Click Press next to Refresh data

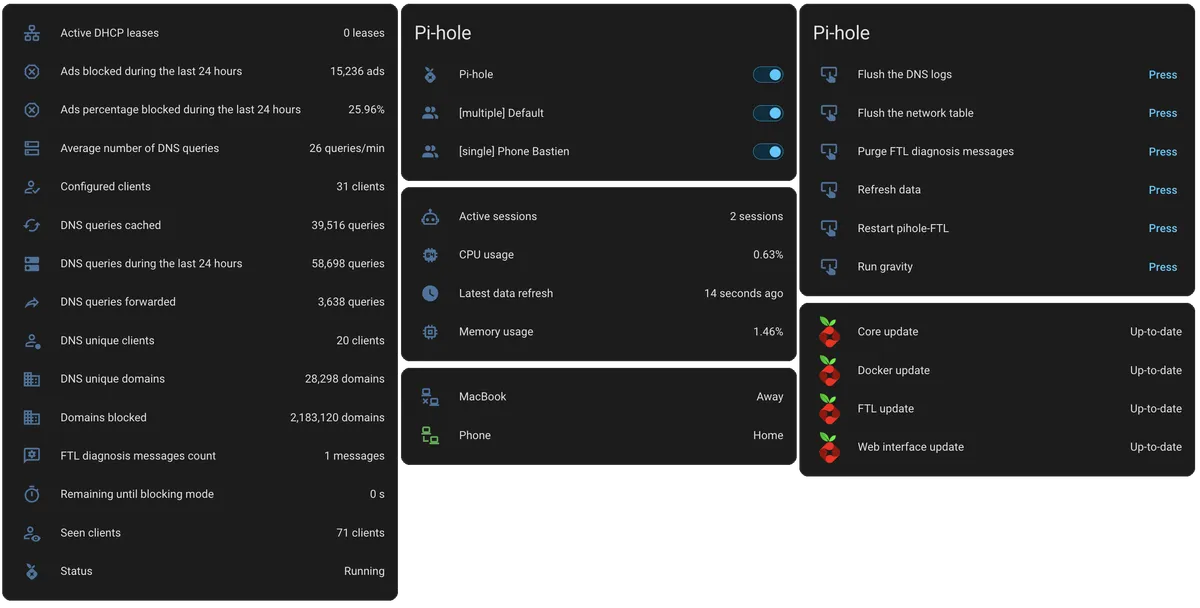tap(1163, 190)
